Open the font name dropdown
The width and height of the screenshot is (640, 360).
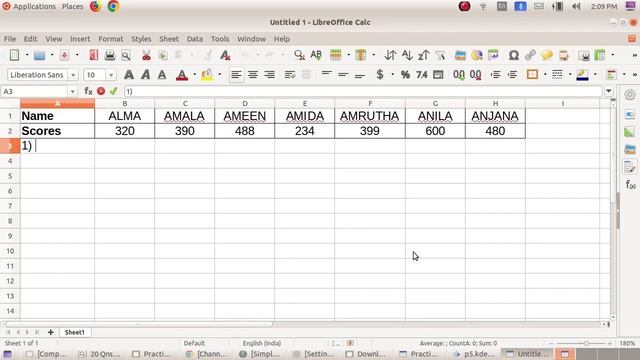pyautogui.click(x=73, y=75)
